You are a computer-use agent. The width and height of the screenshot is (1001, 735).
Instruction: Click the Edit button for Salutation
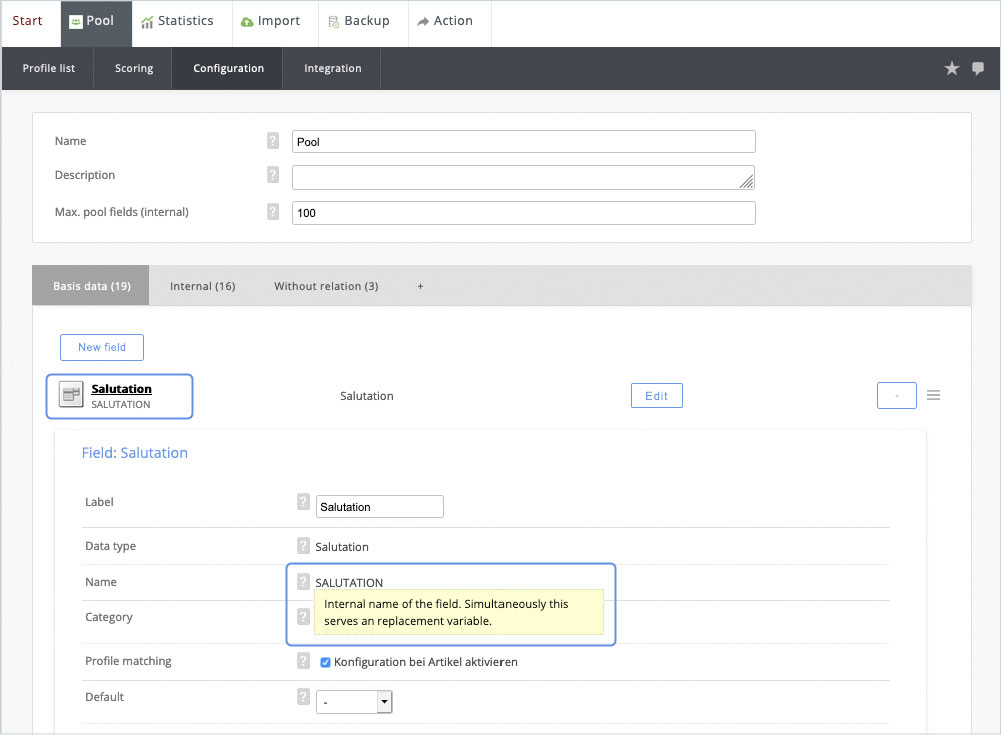(656, 396)
